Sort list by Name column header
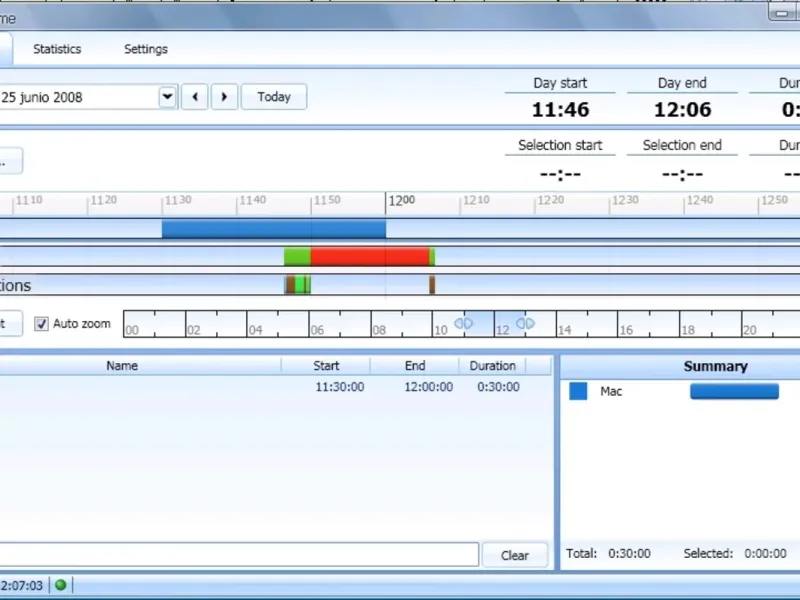Viewport: 800px width, 600px height. tap(122, 365)
